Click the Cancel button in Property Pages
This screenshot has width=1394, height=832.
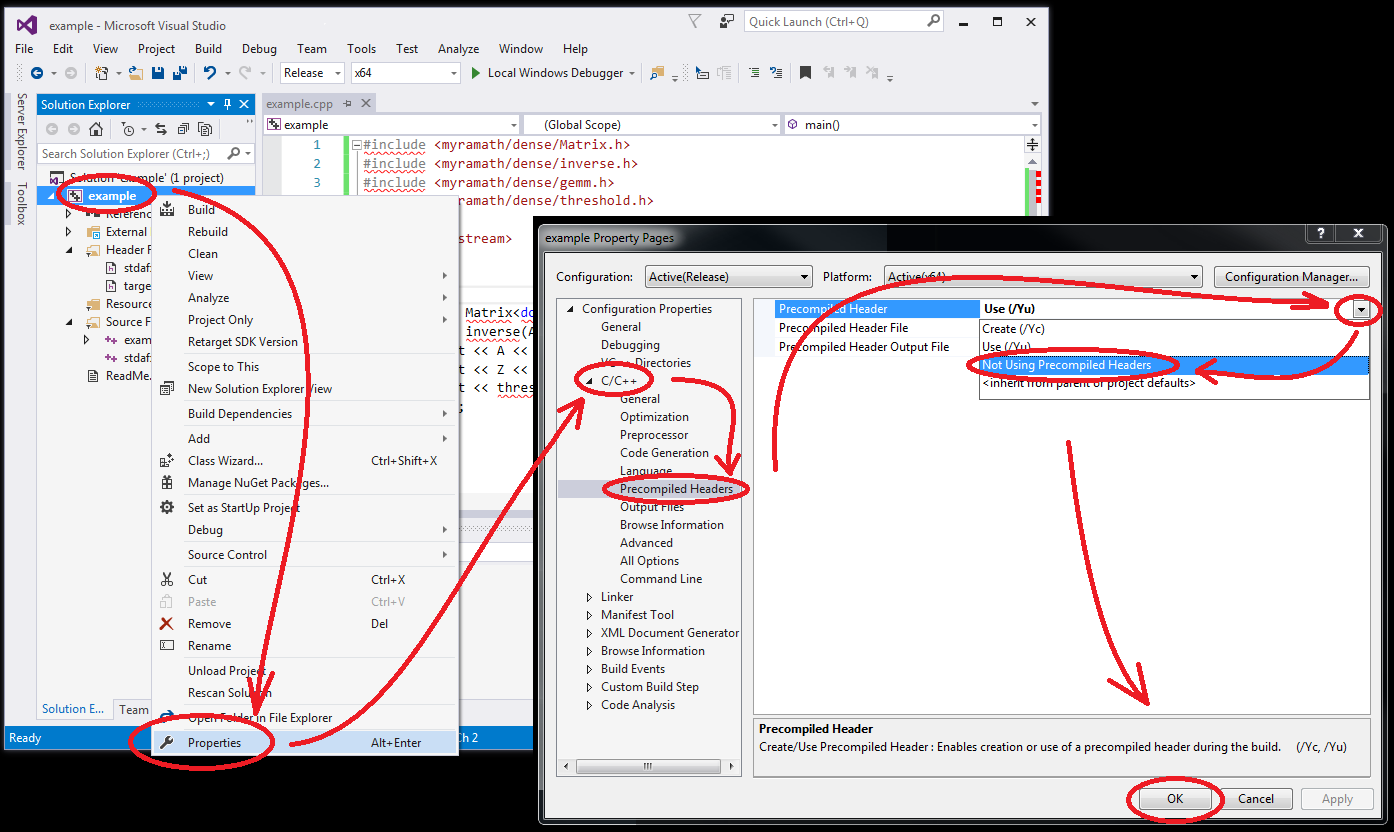(x=1256, y=798)
